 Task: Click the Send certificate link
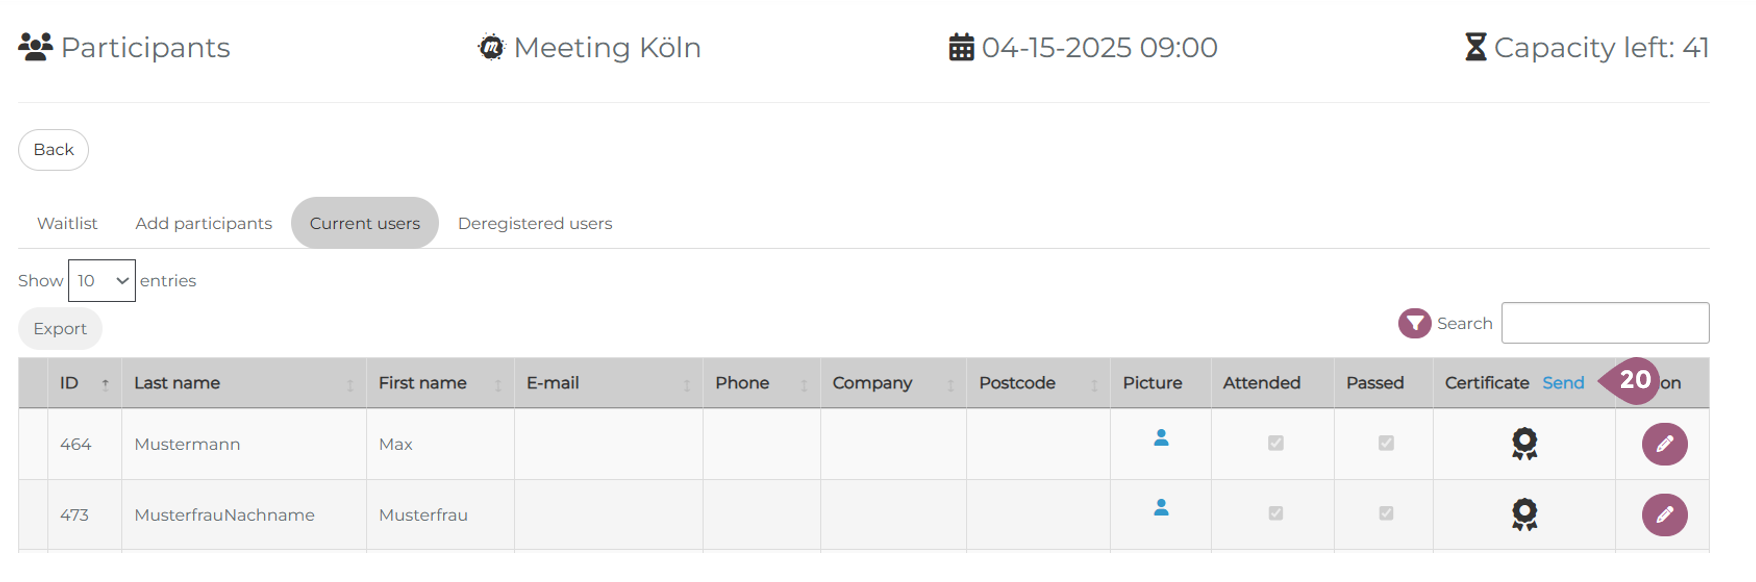(x=1563, y=383)
